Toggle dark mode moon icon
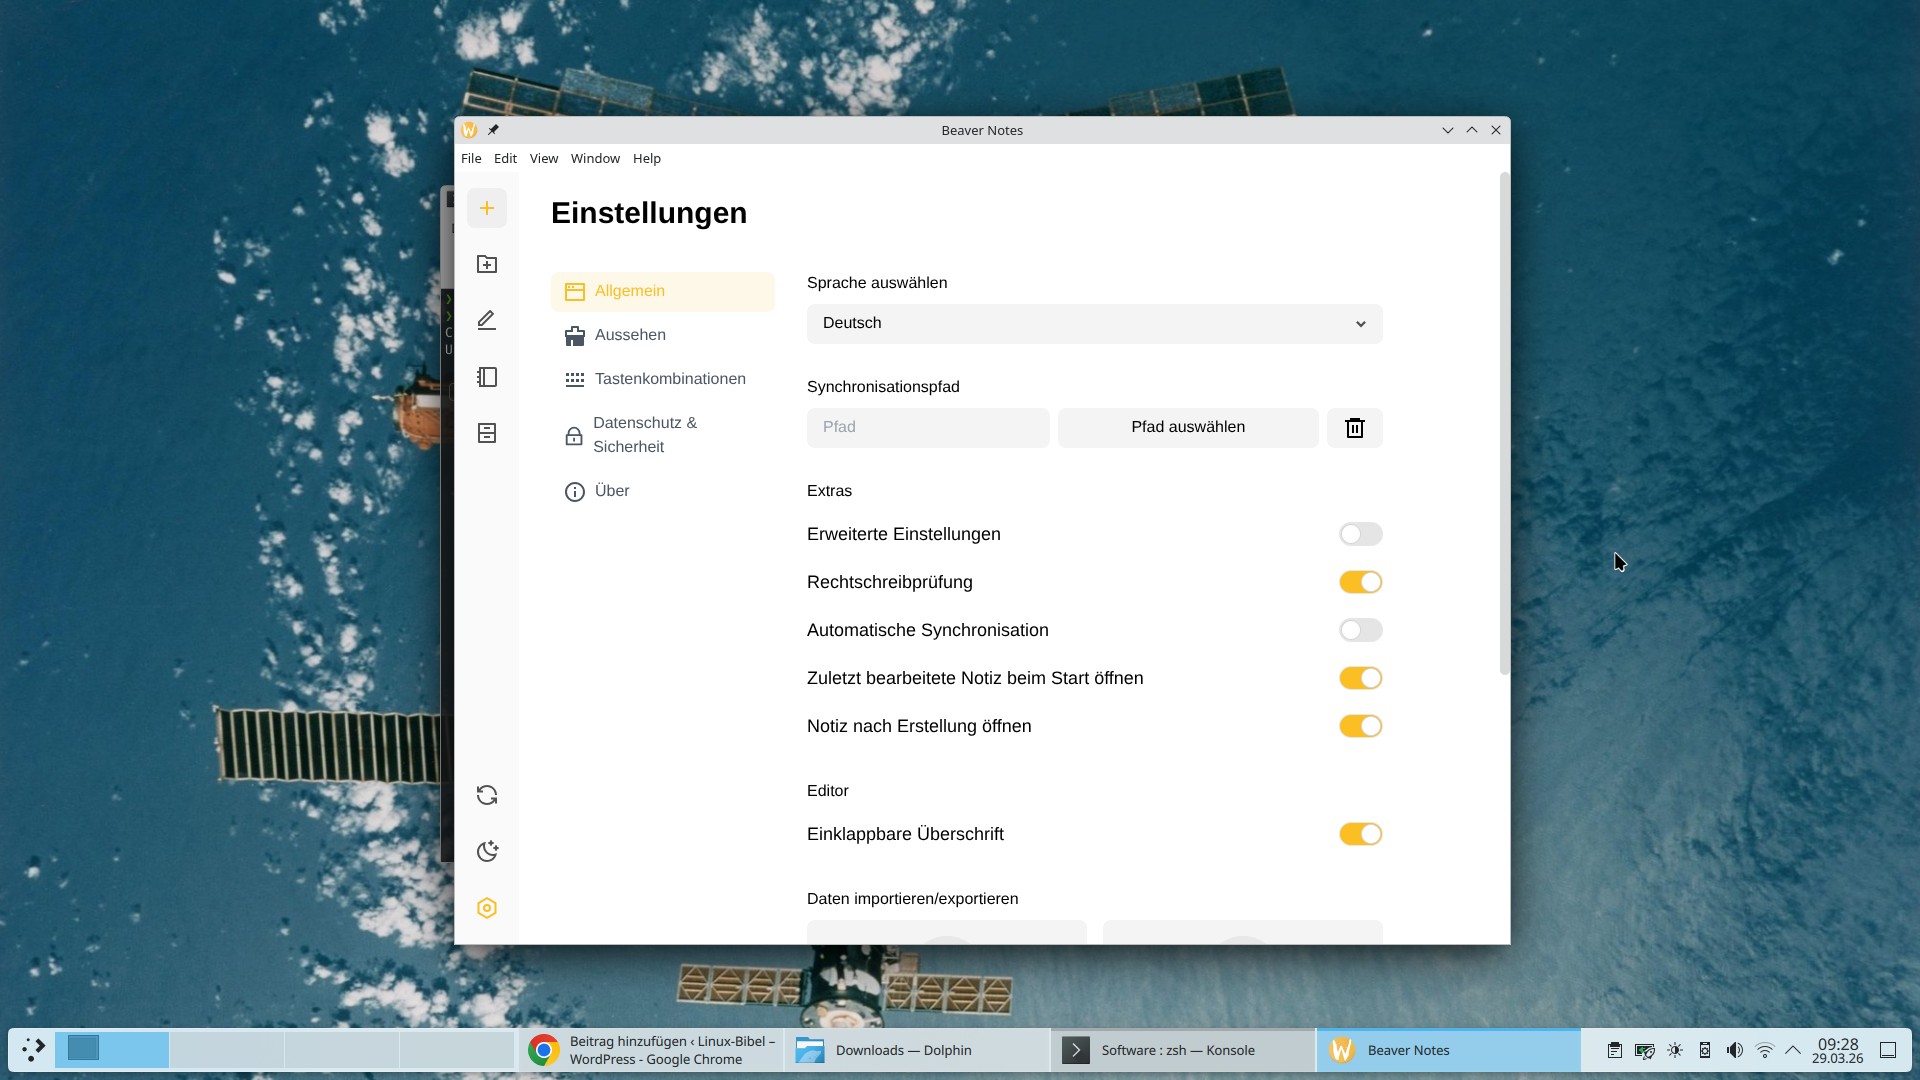Screen dimensions: 1920x1080 487,851
